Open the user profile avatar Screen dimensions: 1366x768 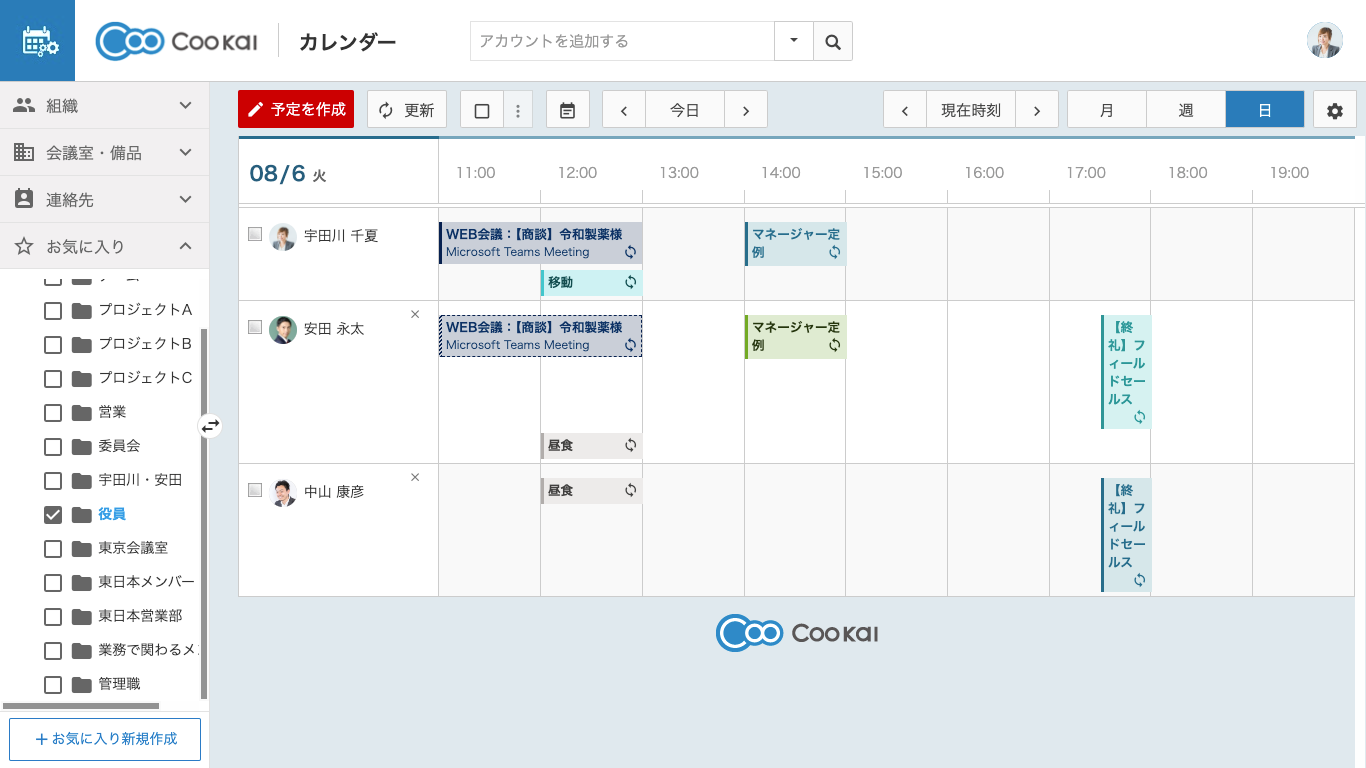tap(1324, 40)
